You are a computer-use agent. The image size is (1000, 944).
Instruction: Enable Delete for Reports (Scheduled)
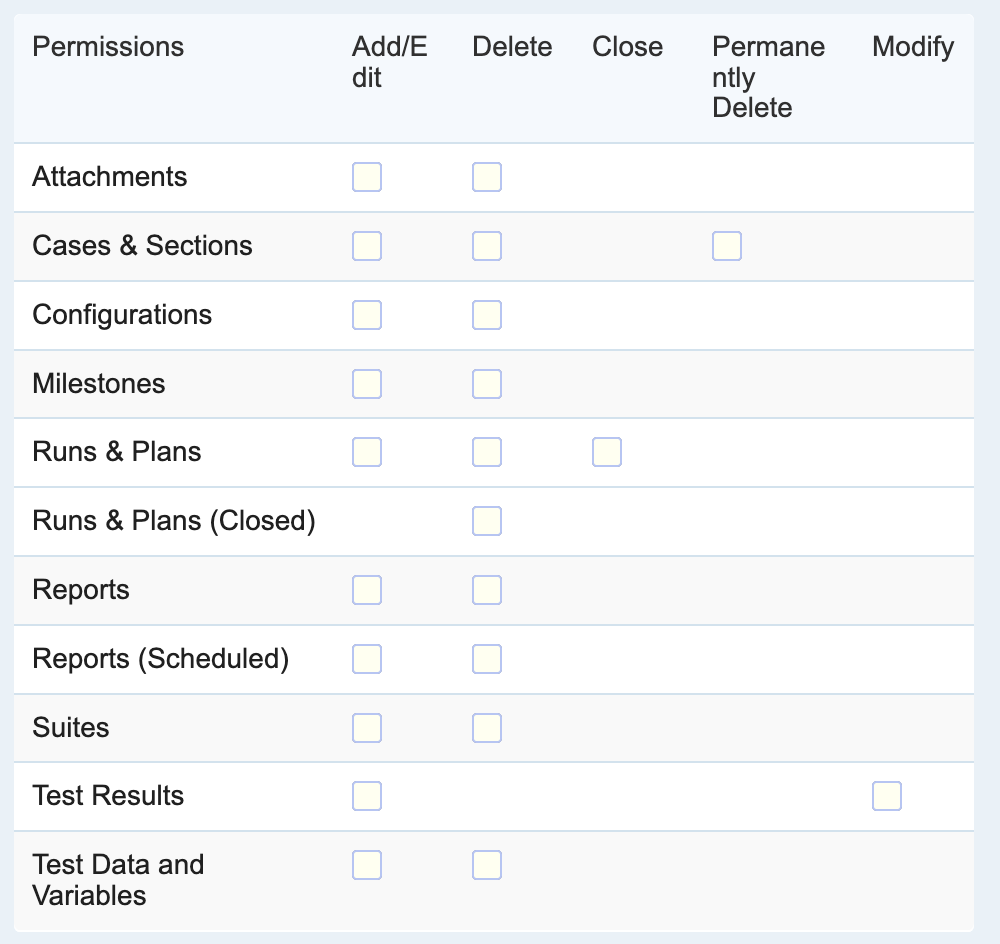tap(487, 659)
